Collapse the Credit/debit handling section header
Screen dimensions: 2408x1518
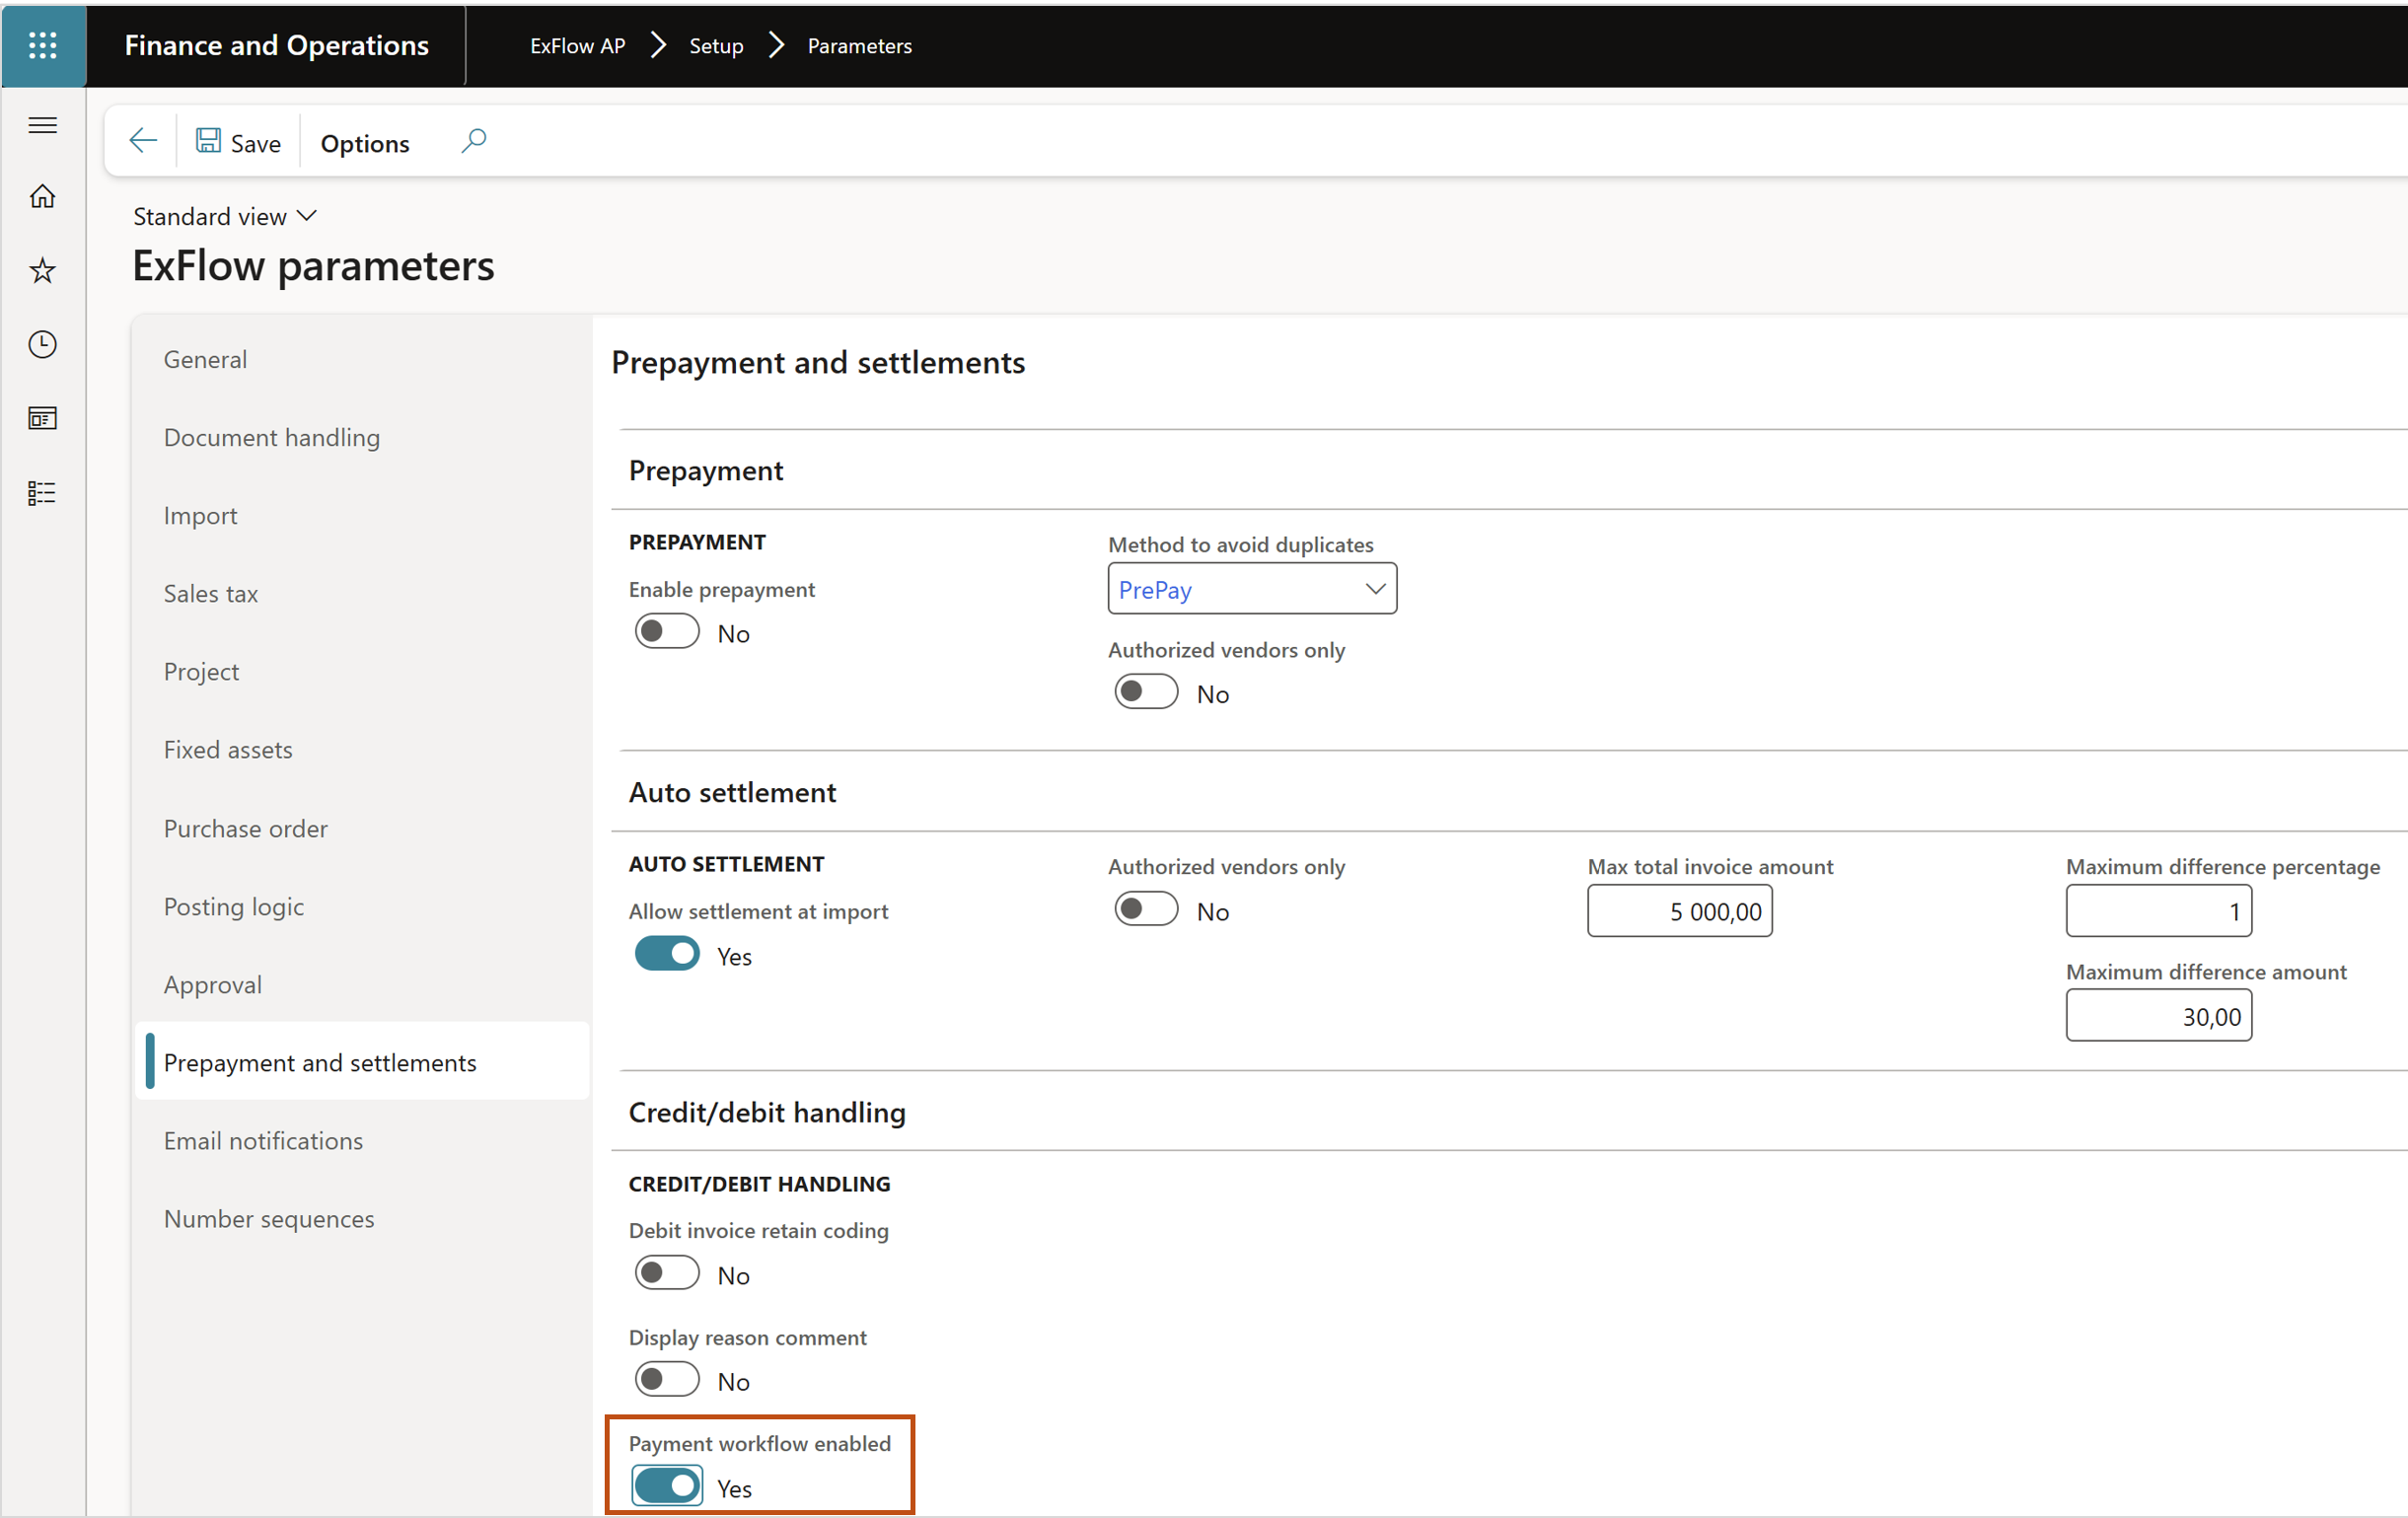pyautogui.click(x=767, y=1112)
